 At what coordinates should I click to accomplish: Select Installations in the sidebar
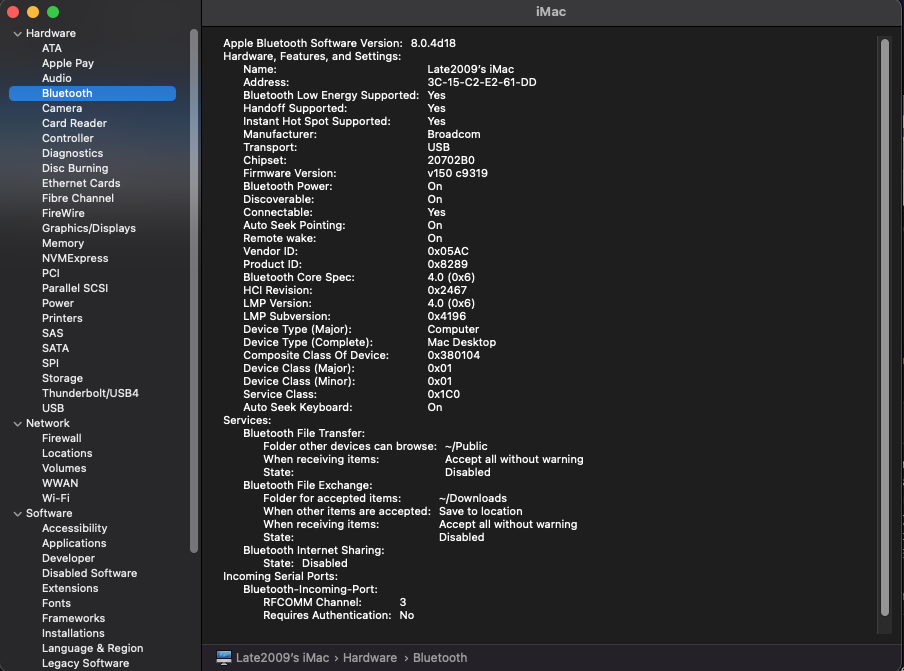[x=73, y=633]
